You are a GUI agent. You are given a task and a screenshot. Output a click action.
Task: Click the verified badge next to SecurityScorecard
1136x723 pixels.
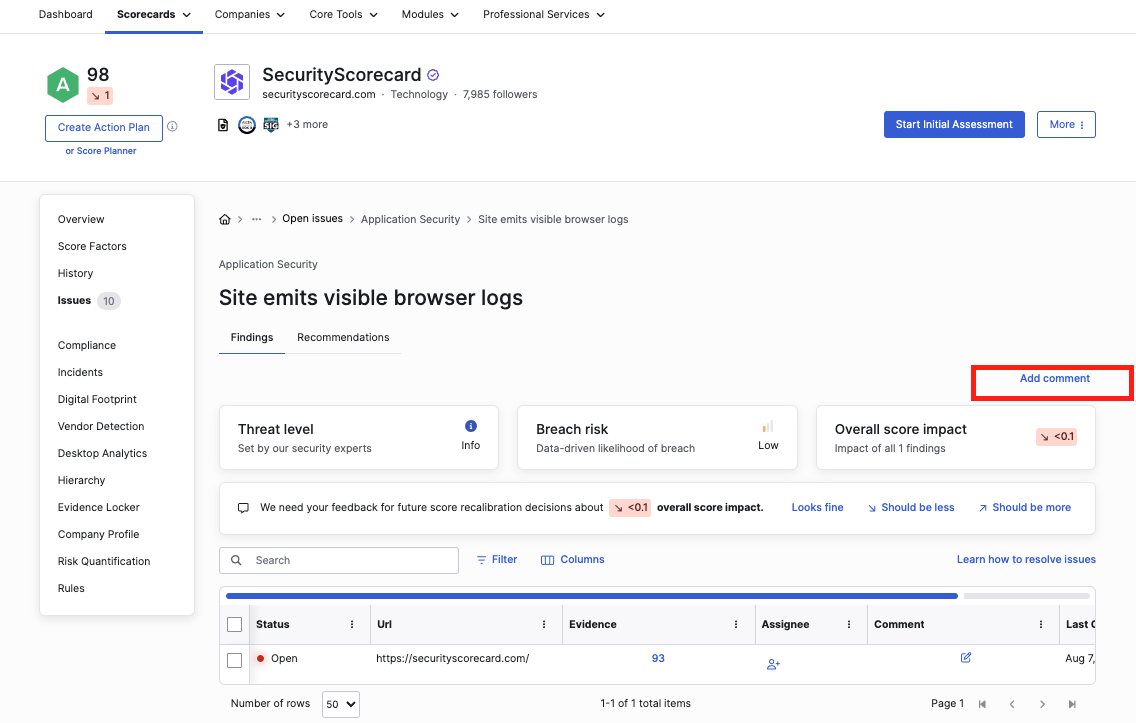point(433,75)
